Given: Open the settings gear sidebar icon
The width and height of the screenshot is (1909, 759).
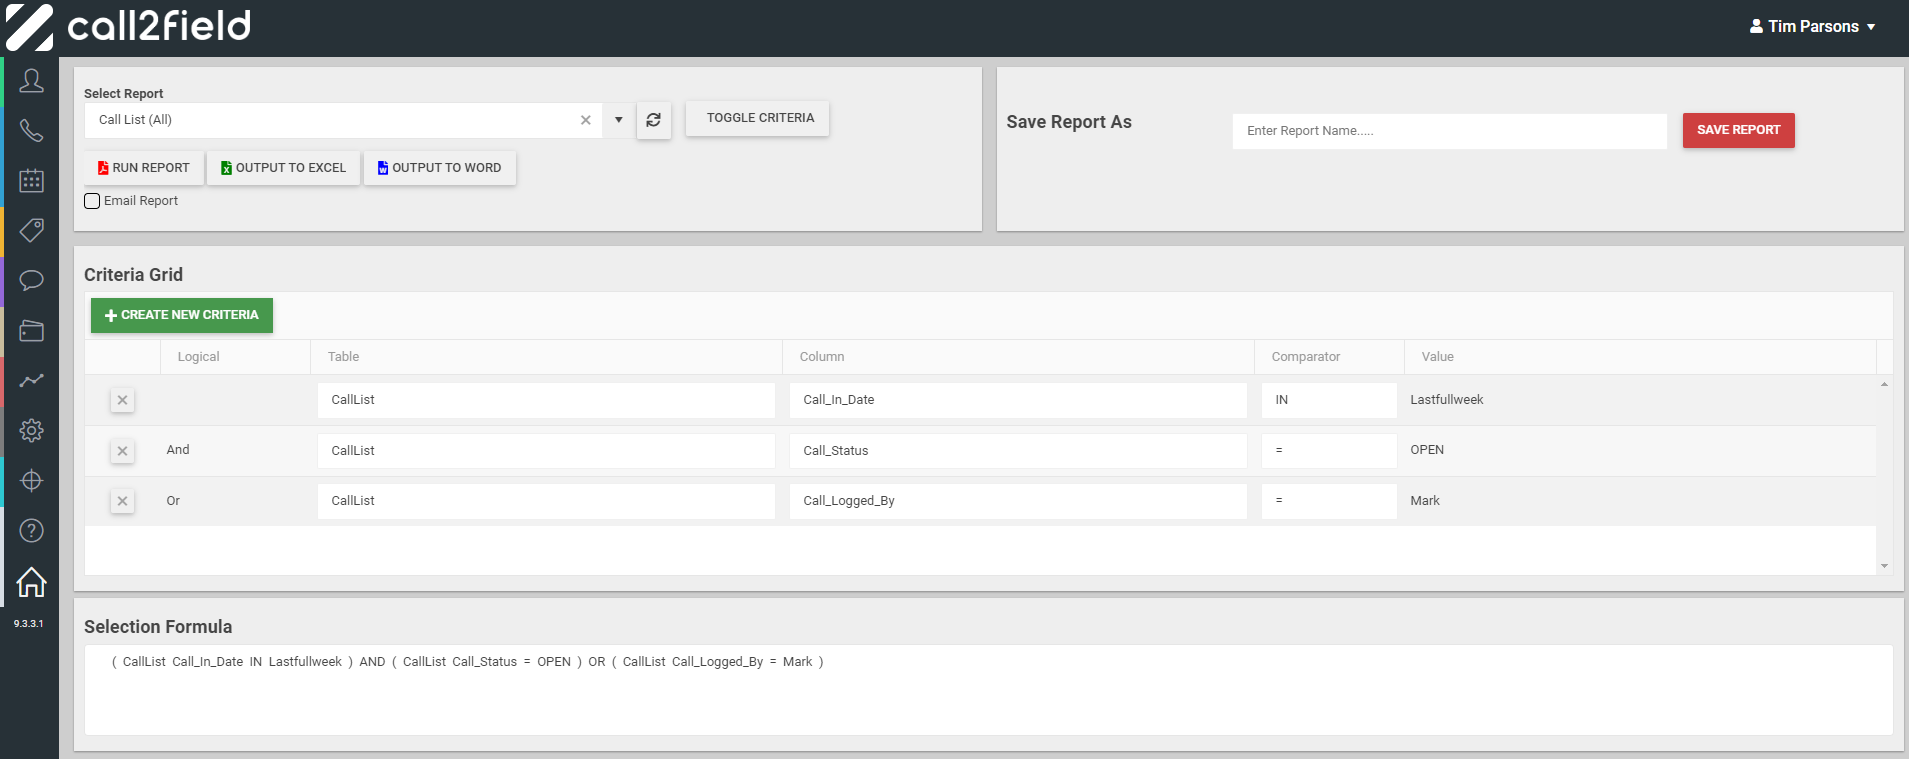Looking at the screenshot, I should click(x=31, y=430).
